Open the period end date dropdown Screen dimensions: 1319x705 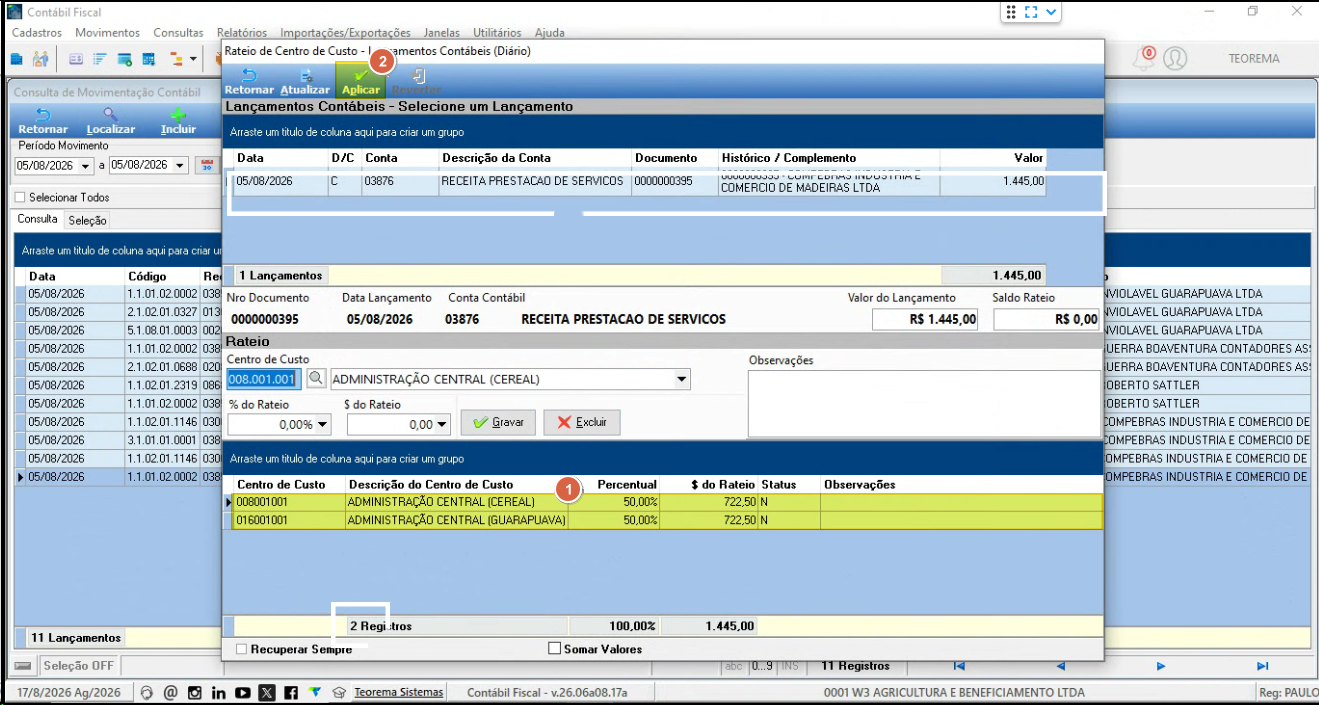[180, 166]
